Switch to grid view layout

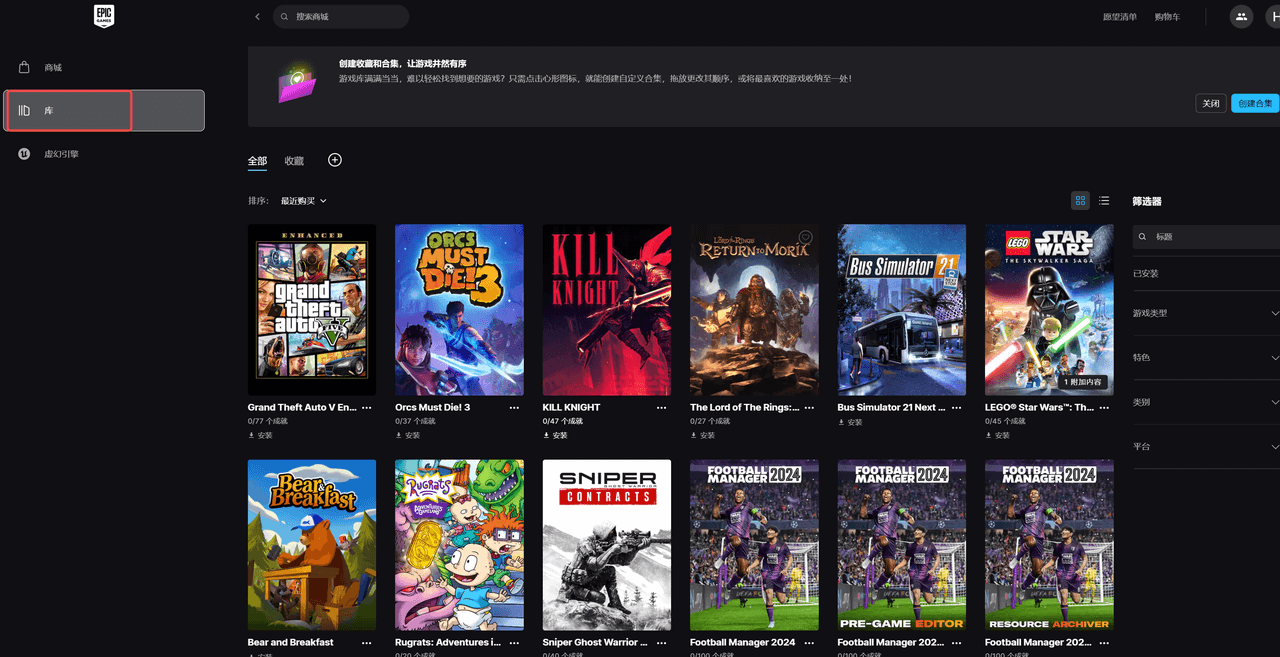[1080, 201]
